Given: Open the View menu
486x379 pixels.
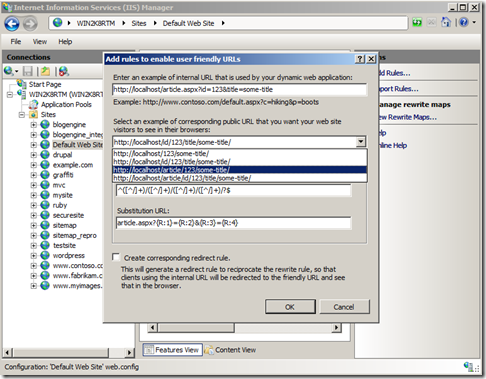Looking at the screenshot, I should pos(40,41).
